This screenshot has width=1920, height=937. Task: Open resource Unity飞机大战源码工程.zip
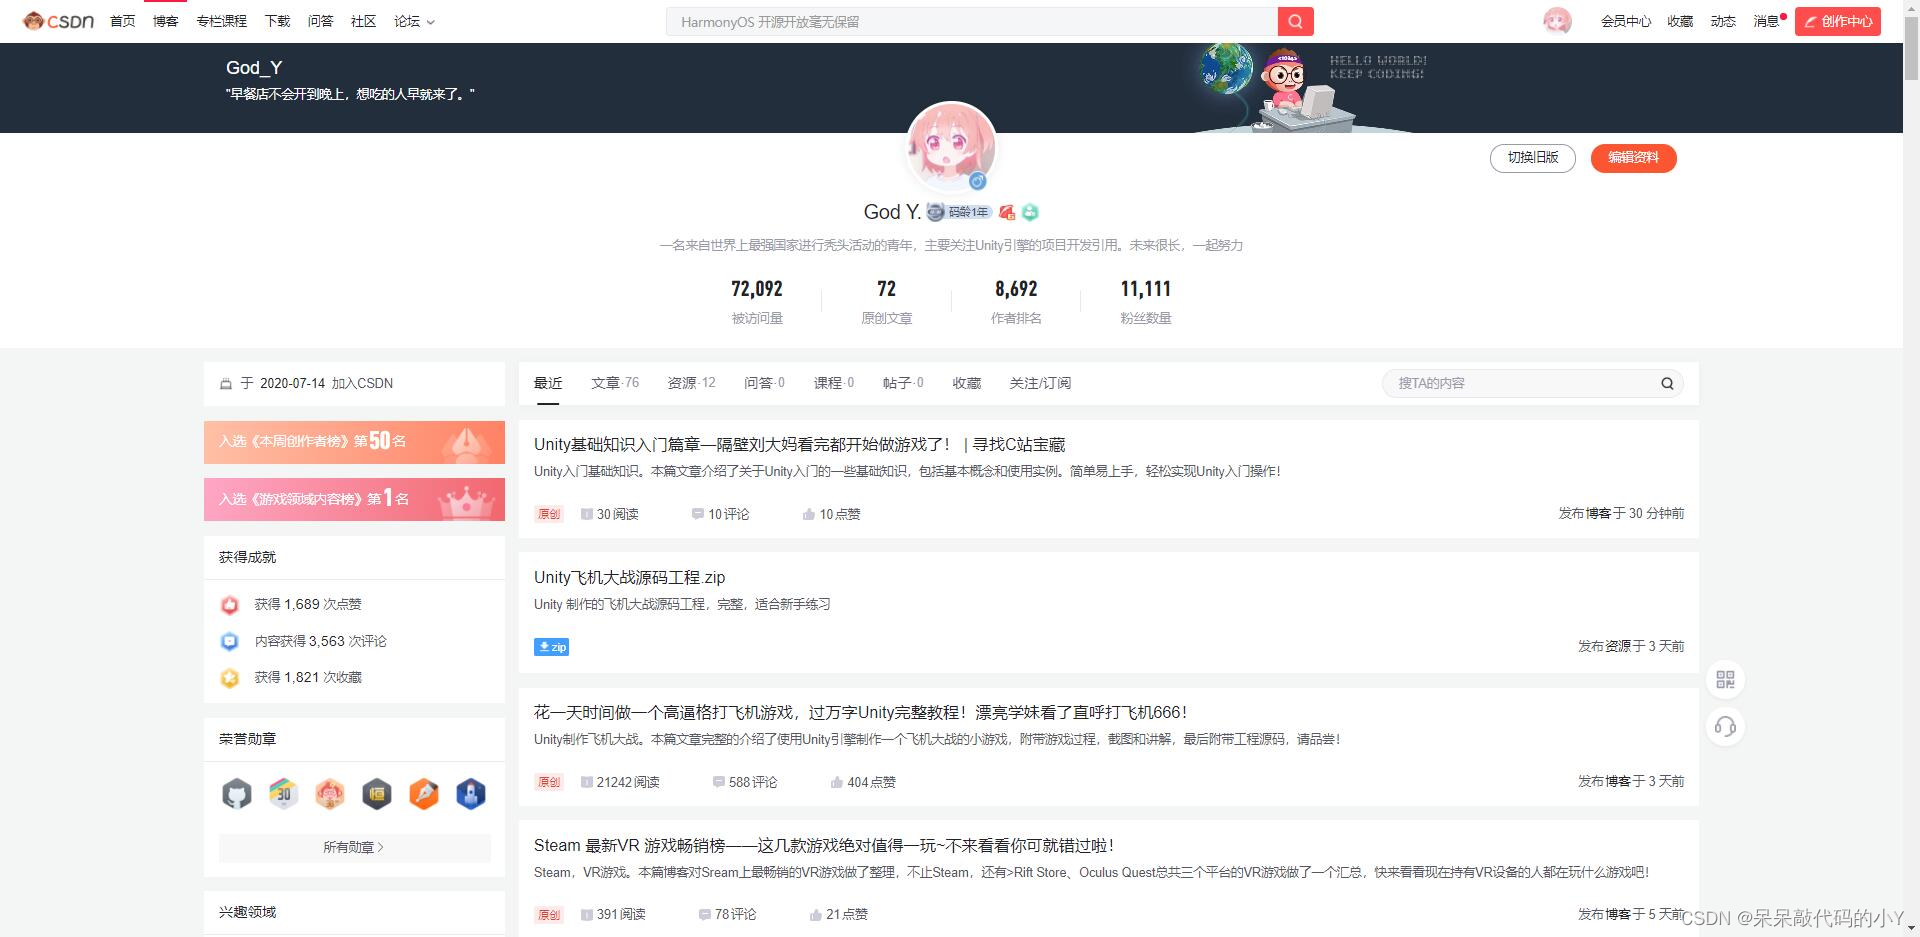click(x=629, y=578)
